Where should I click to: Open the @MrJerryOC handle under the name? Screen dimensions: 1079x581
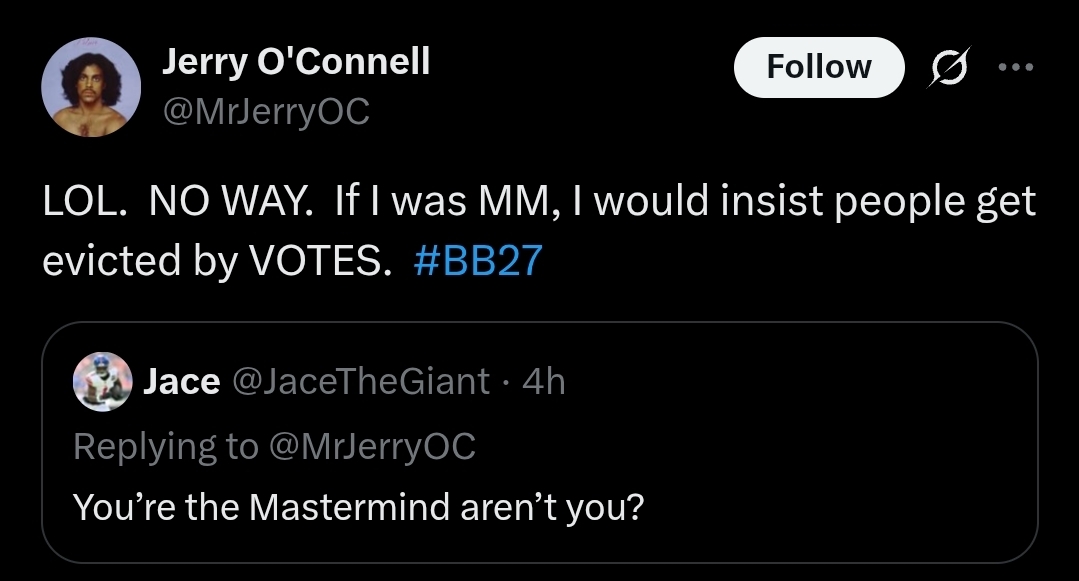[266, 112]
